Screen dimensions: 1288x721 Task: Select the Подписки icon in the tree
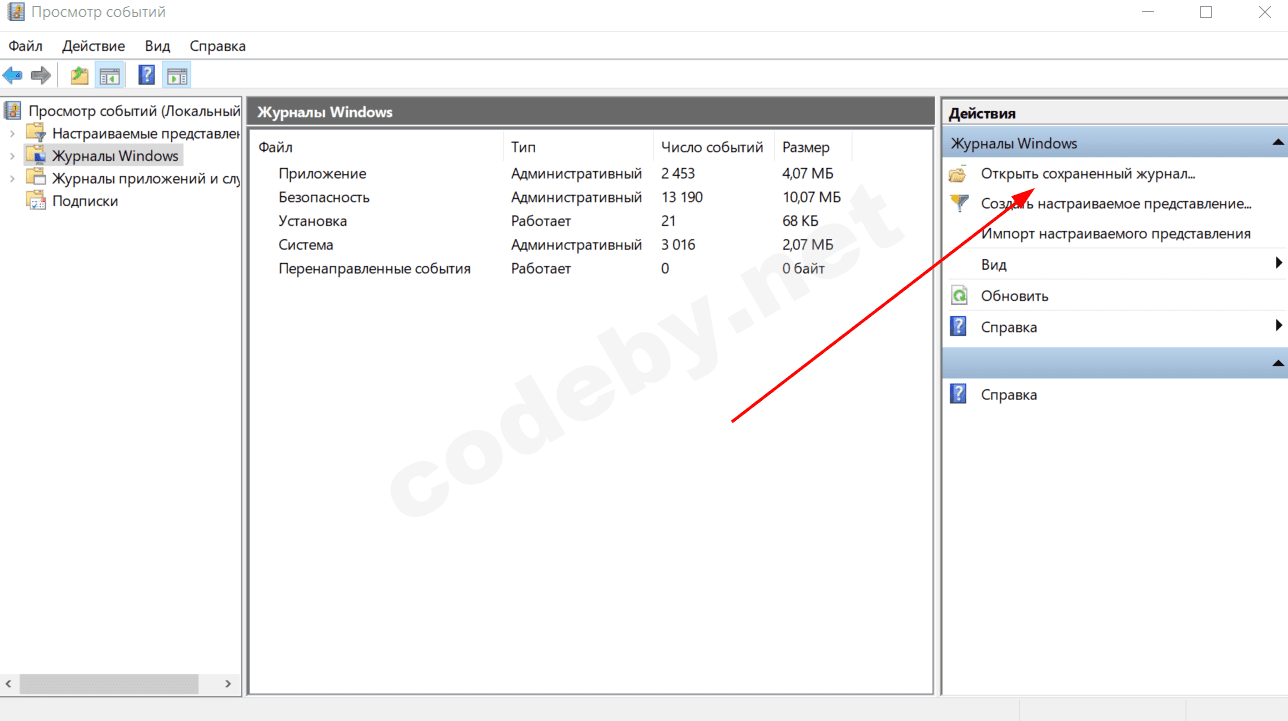[36, 201]
